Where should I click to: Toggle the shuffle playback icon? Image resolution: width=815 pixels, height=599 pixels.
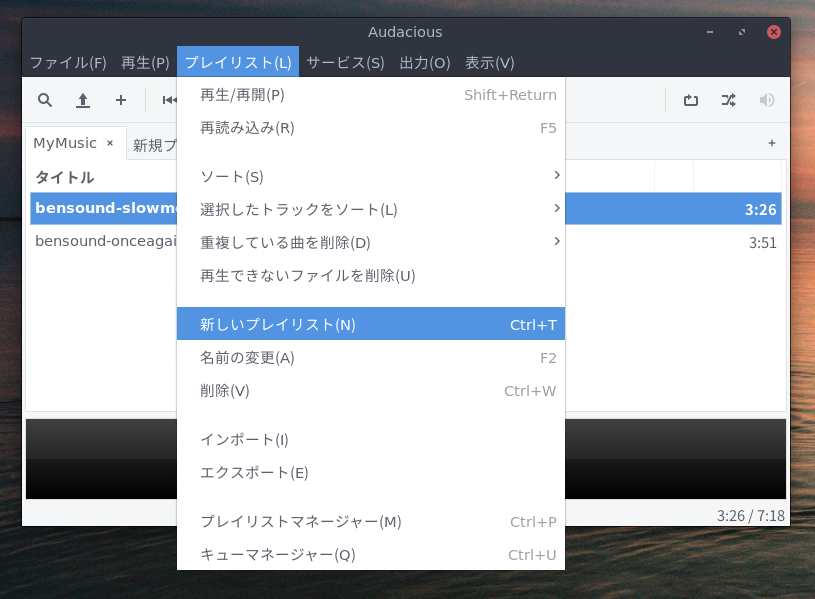[729, 100]
